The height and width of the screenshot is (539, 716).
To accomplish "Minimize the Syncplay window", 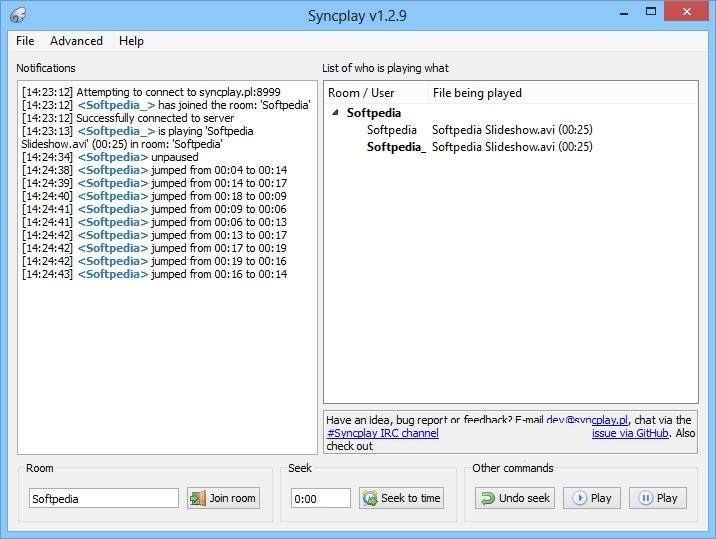I will coord(624,12).
